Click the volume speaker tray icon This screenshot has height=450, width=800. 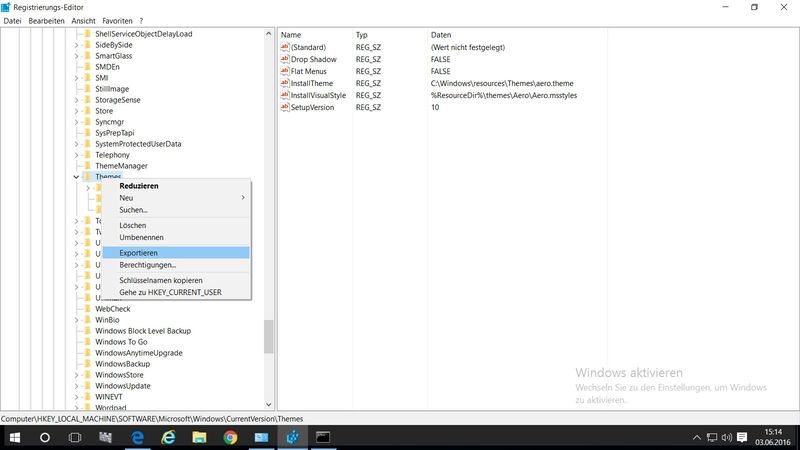[x=727, y=437]
